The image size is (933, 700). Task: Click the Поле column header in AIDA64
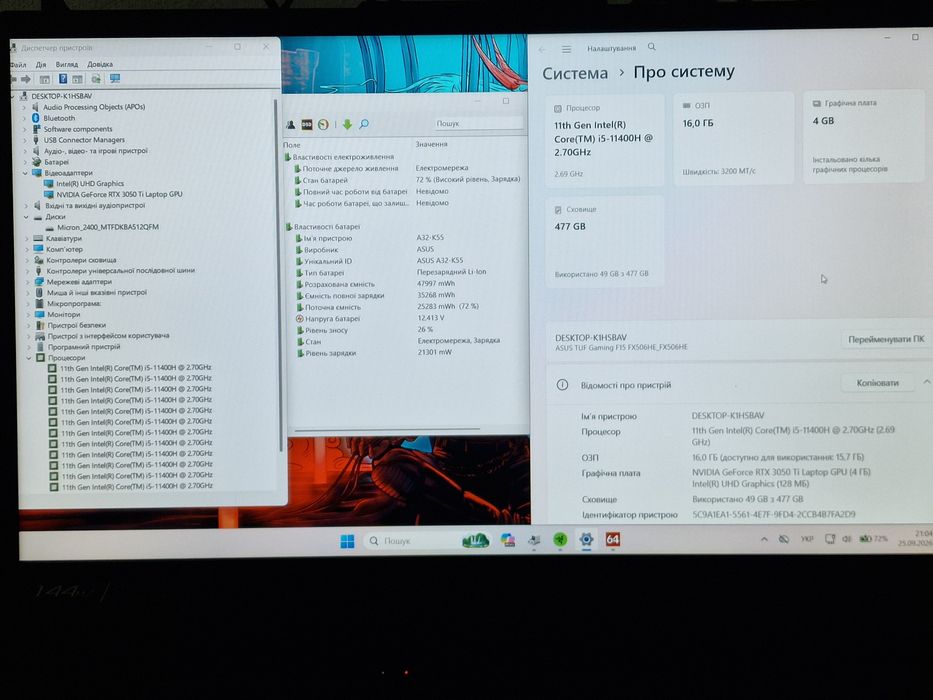tap(292, 145)
